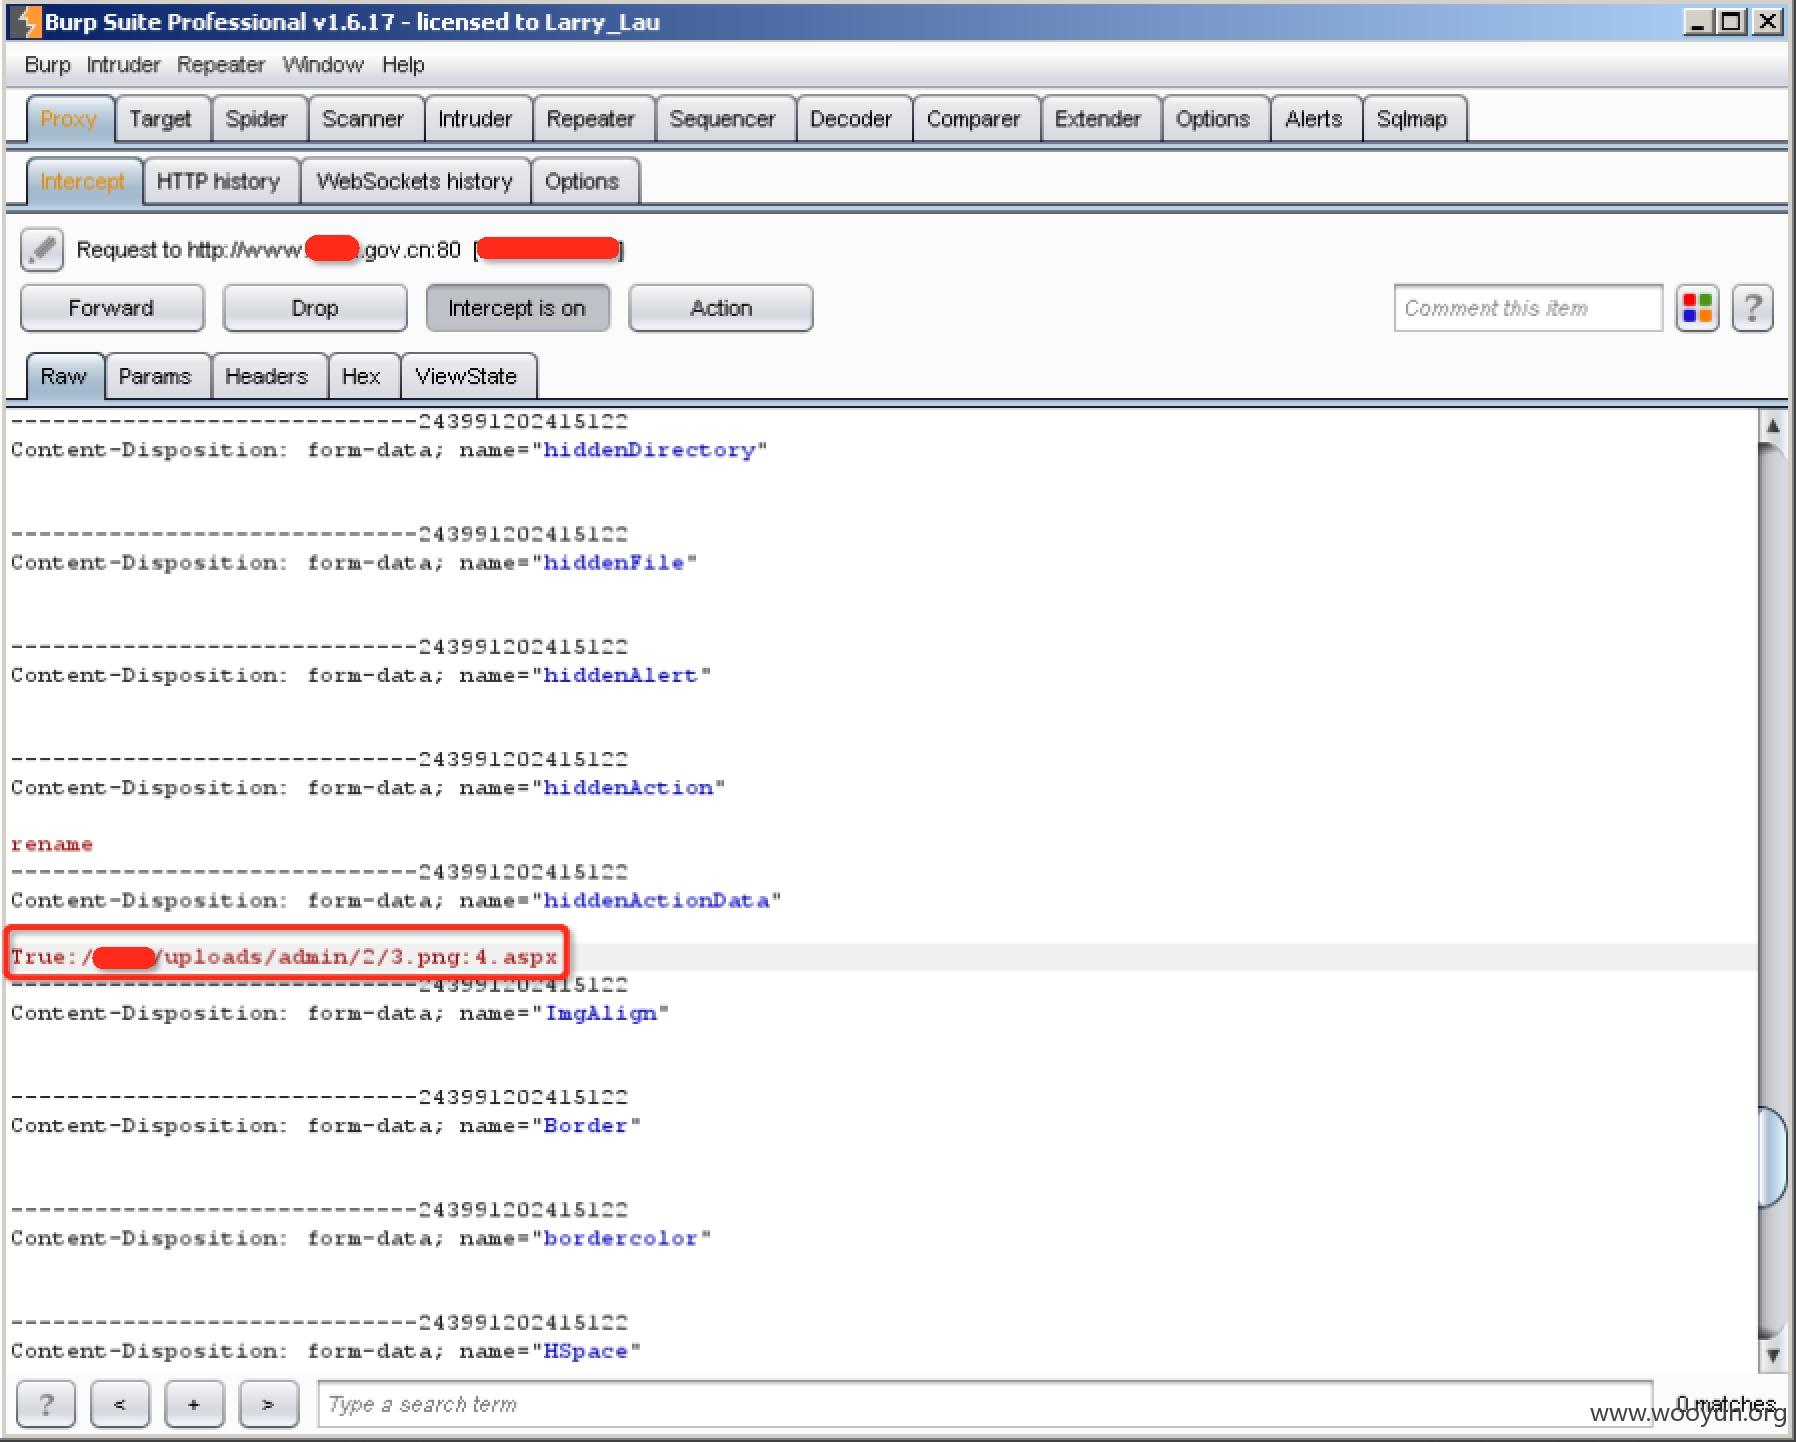Select the Proxy tool tab
Screen dimensions: 1796x1442
click(x=69, y=119)
